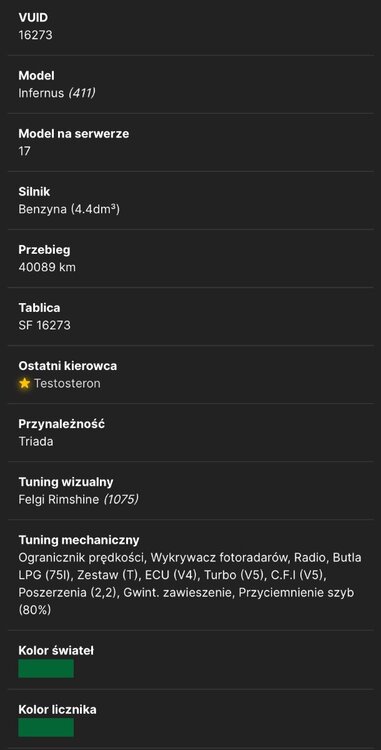Select the Infernus model name

(x=41, y=93)
